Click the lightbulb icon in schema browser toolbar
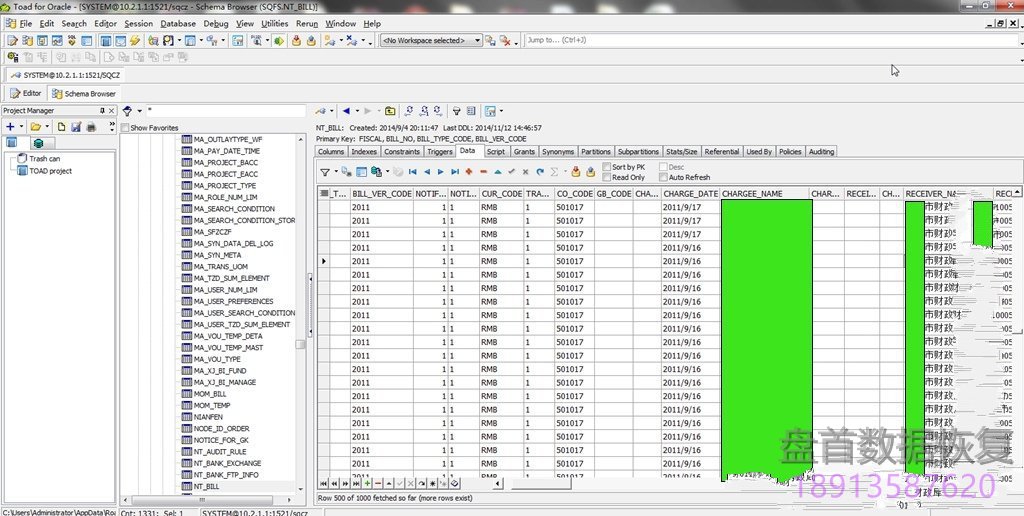The width and height of the screenshot is (1024, 516). 456,111
